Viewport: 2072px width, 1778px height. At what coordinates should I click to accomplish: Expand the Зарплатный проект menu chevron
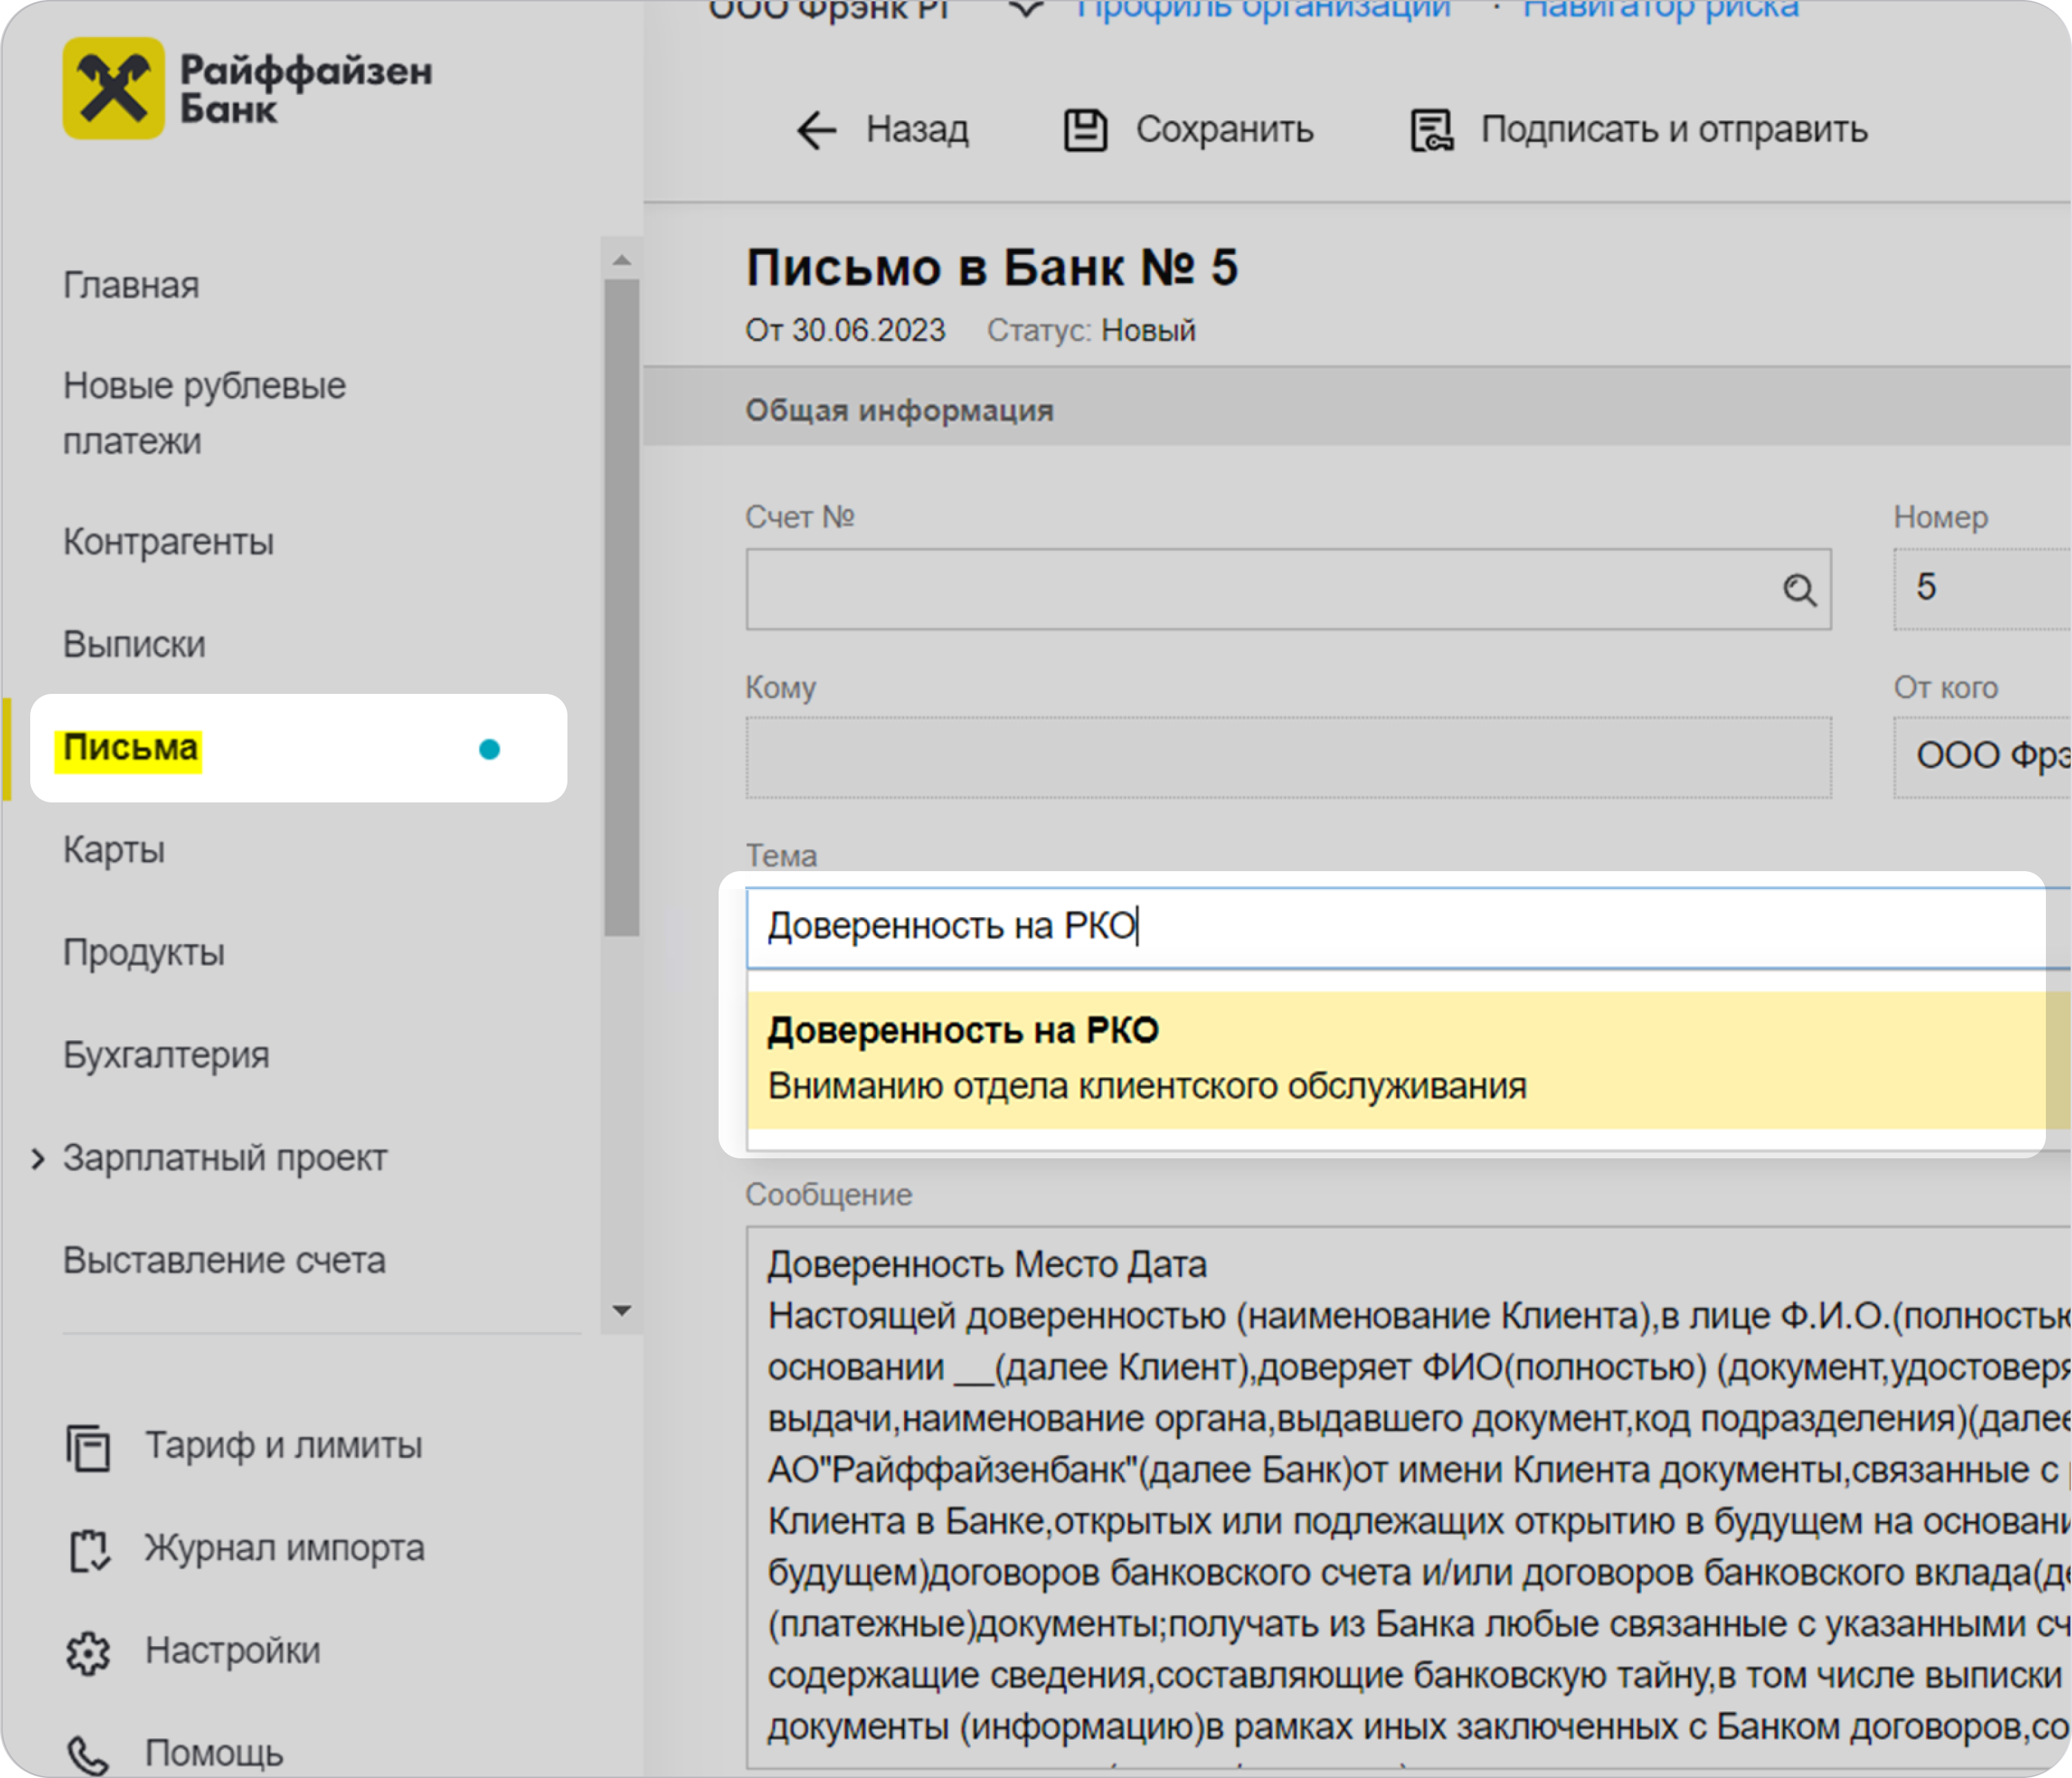point(38,1159)
